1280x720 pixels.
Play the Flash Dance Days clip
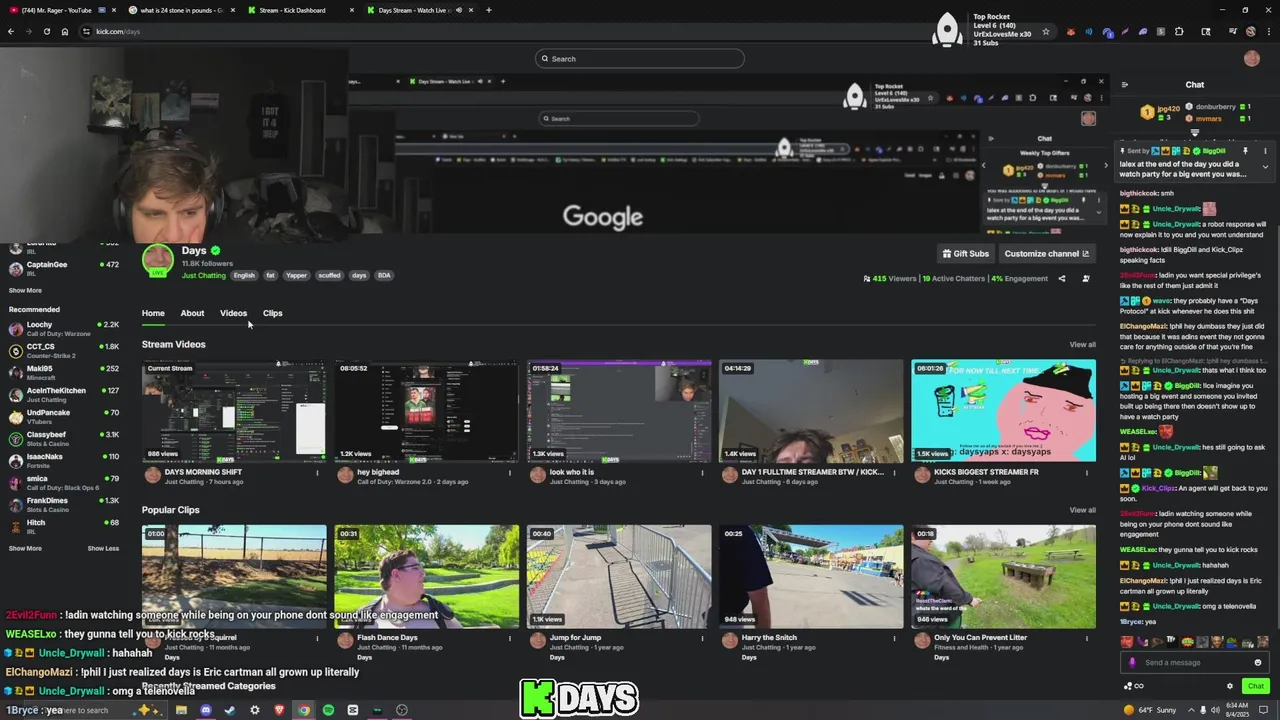click(426, 577)
